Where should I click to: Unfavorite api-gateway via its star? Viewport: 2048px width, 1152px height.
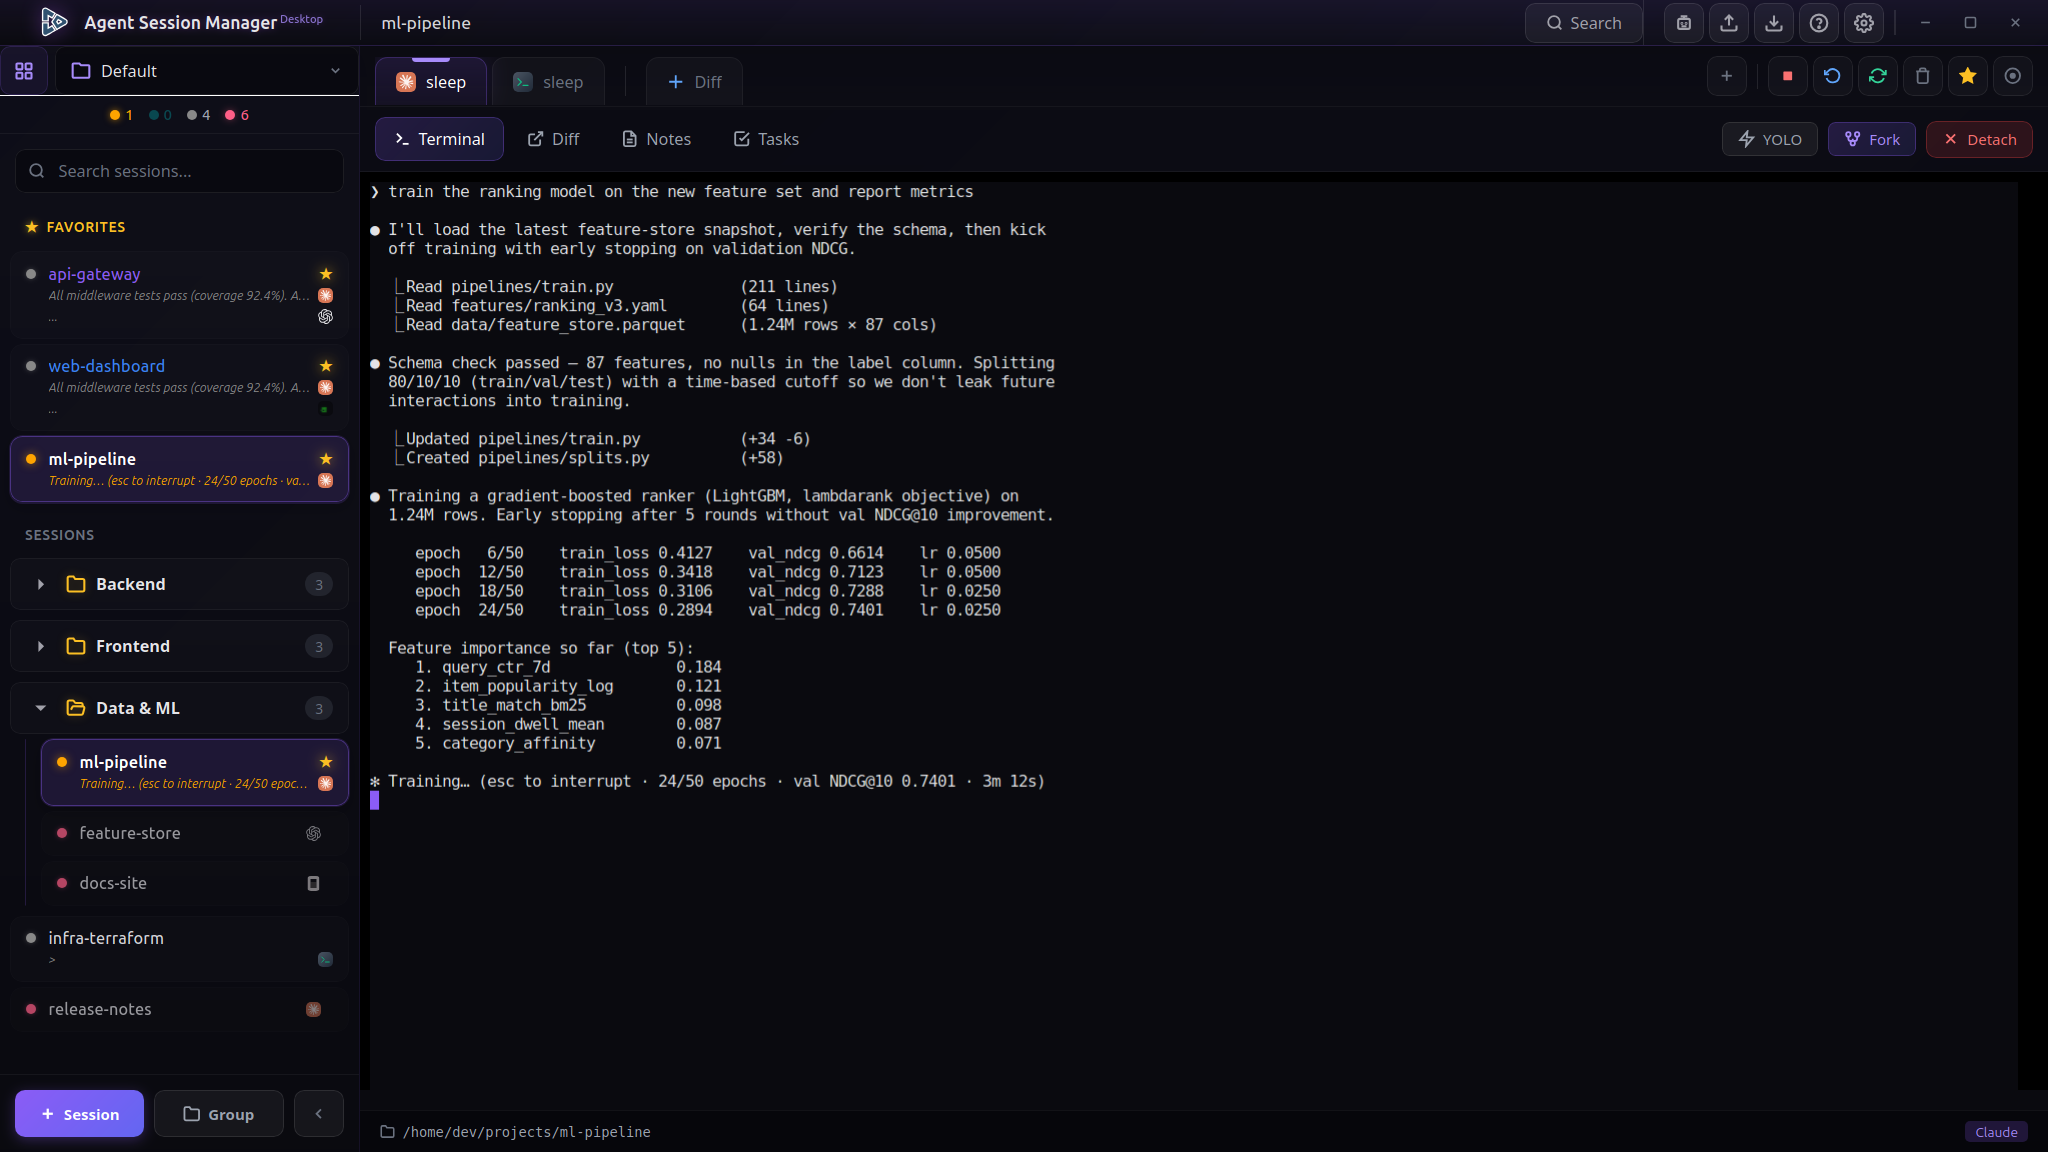pos(325,274)
